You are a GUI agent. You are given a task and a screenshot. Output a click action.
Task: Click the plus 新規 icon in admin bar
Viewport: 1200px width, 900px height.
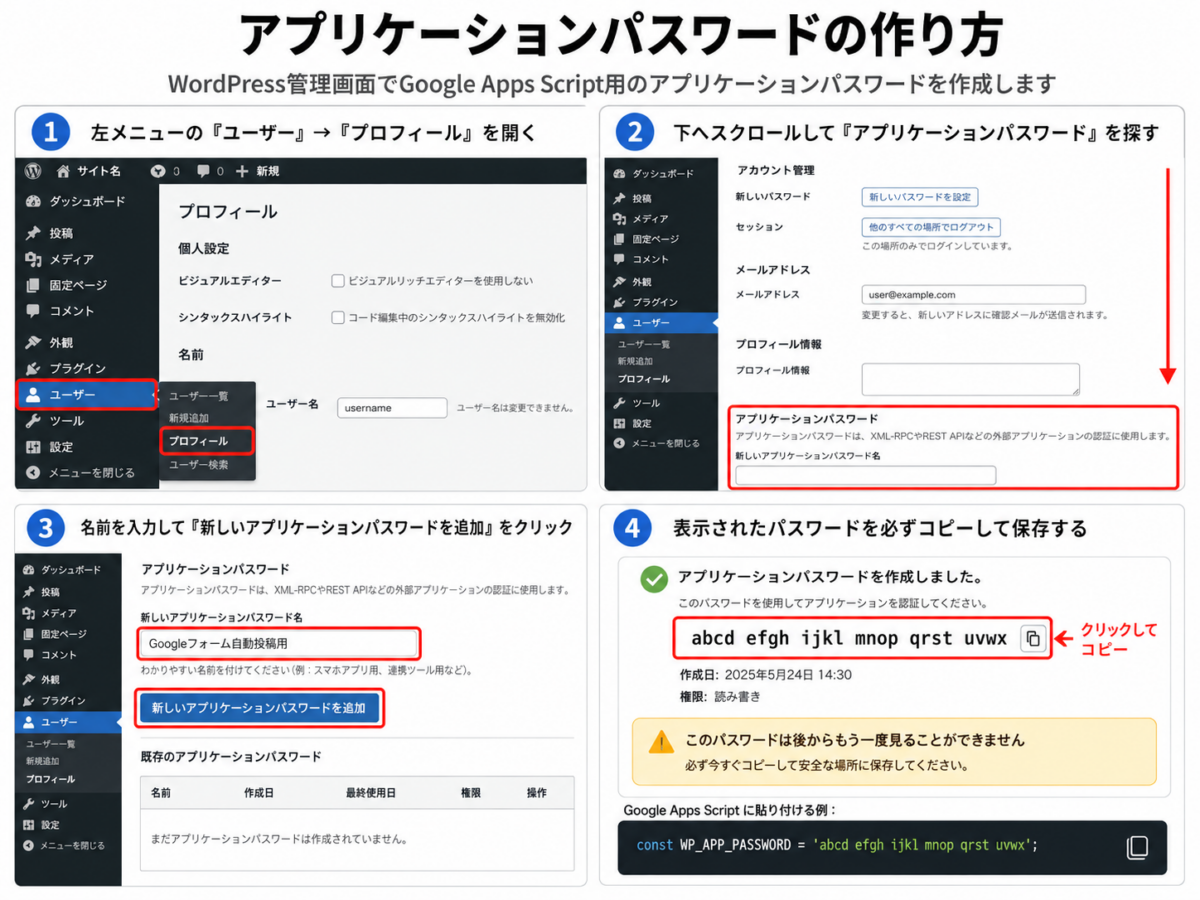241,171
